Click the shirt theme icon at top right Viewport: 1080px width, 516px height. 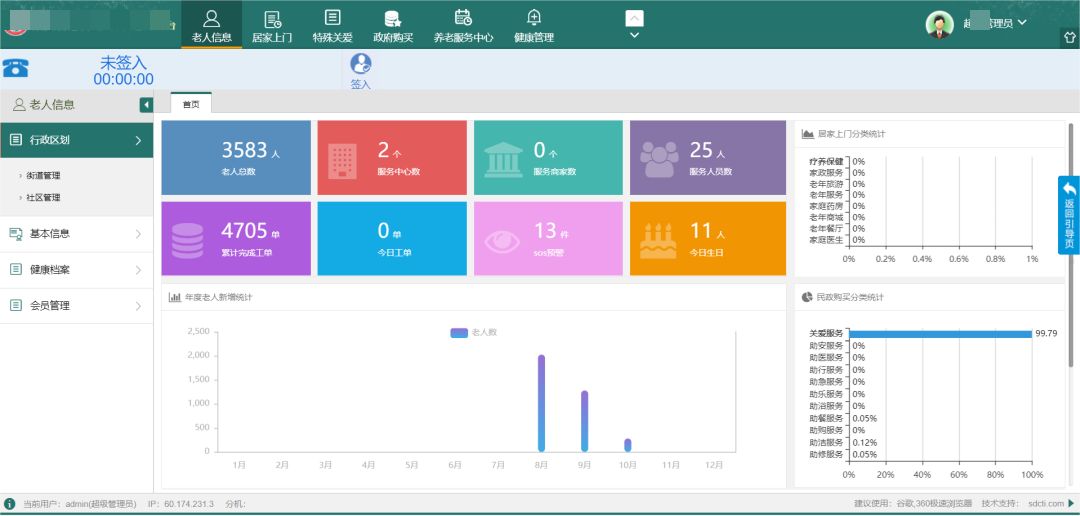pyautogui.click(x=1068, y=37)
